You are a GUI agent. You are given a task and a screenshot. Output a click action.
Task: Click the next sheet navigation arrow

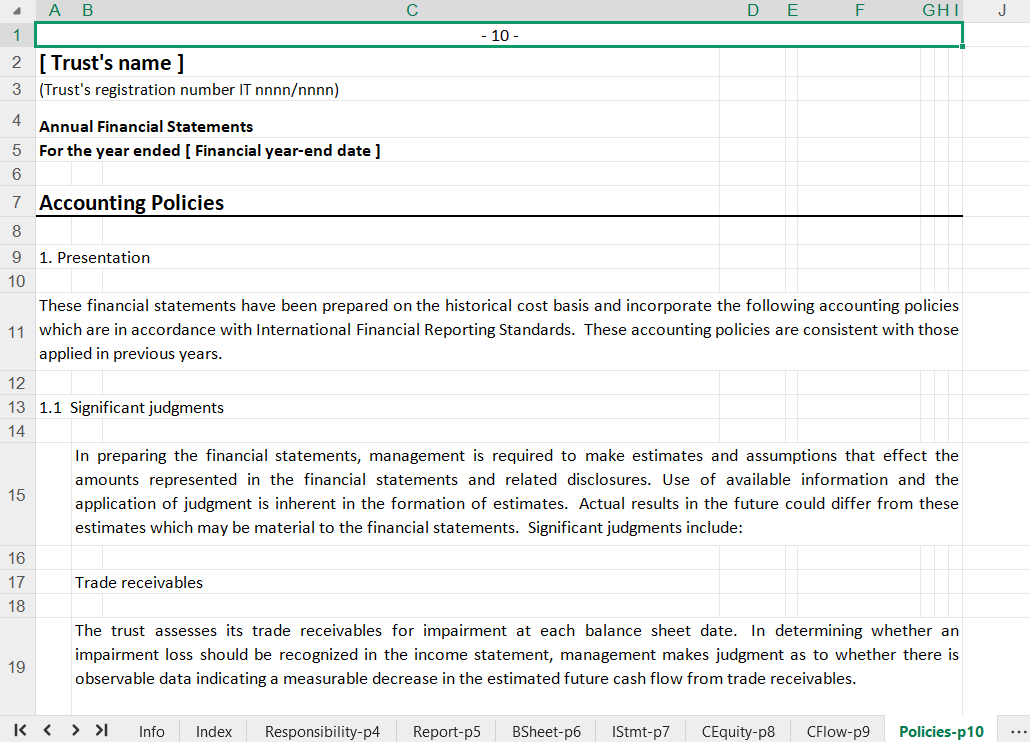point(75,731)
